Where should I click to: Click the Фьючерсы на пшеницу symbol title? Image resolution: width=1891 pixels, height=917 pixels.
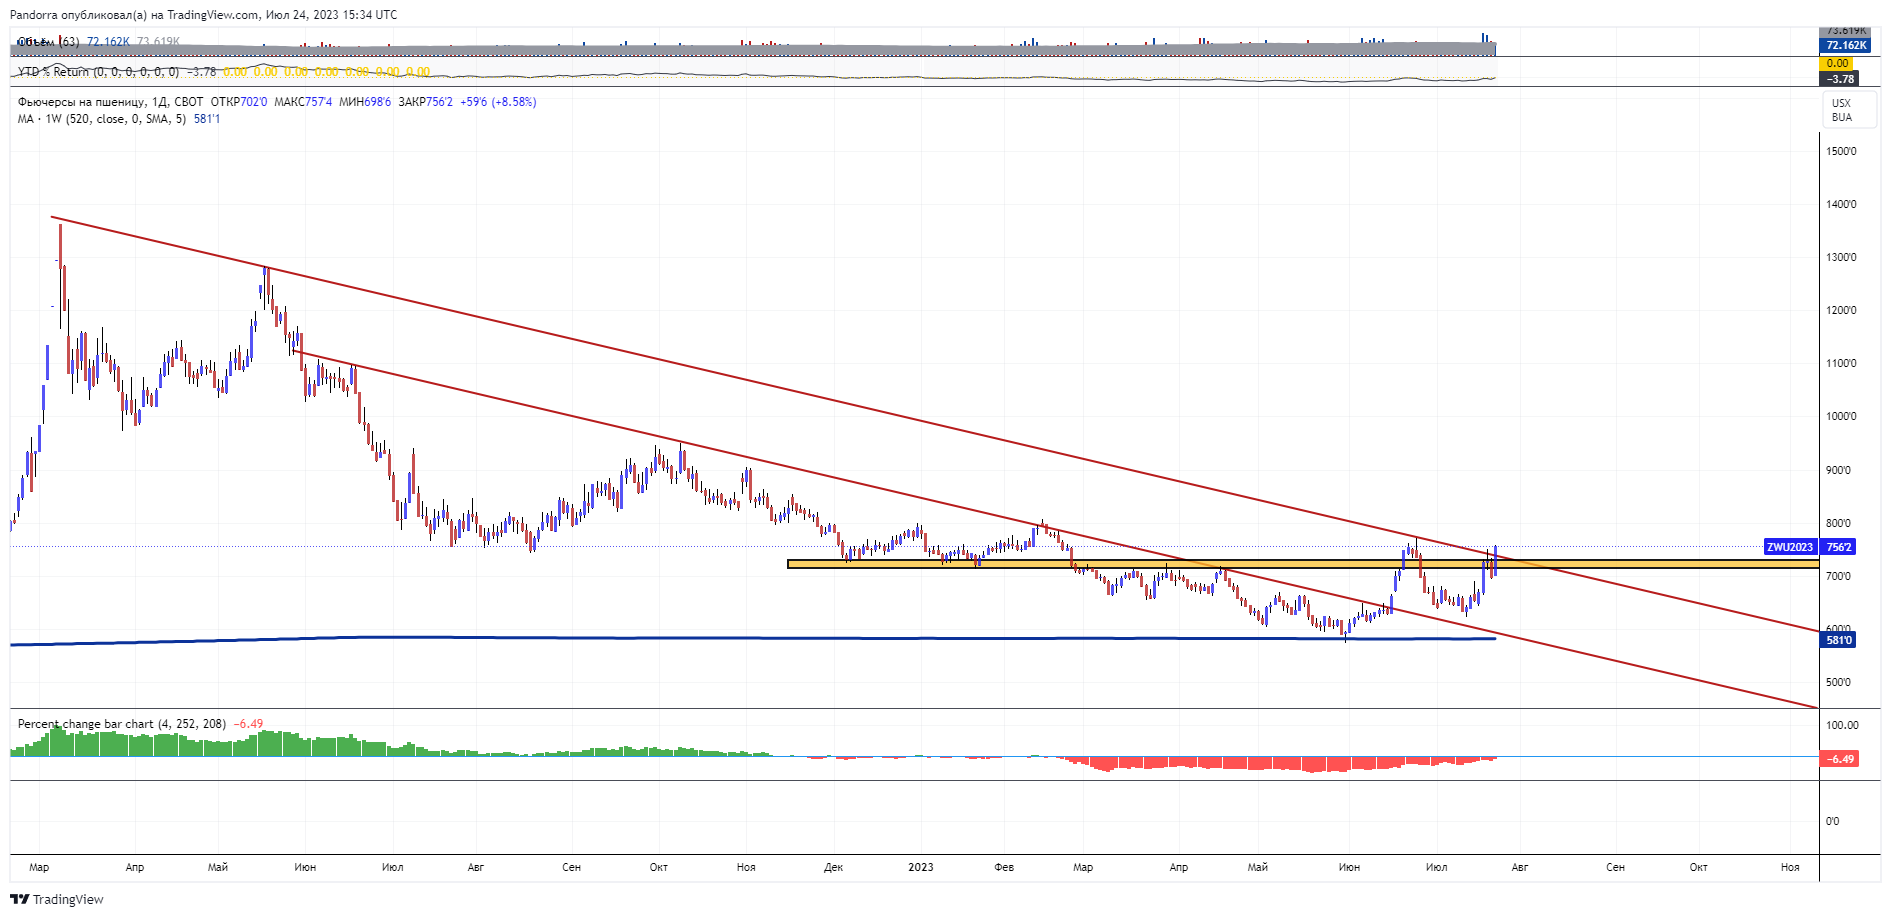[81, 102]
